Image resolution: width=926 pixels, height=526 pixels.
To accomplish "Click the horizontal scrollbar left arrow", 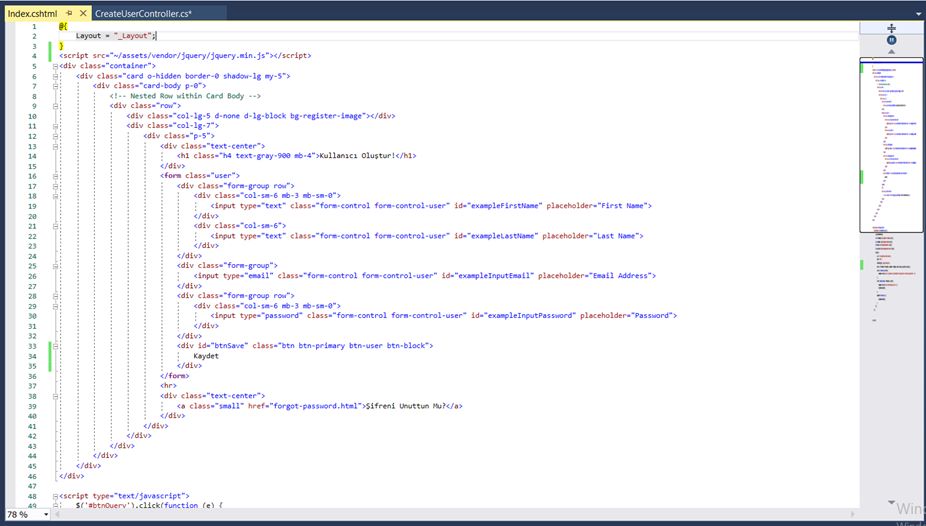I will pos(57,514).
